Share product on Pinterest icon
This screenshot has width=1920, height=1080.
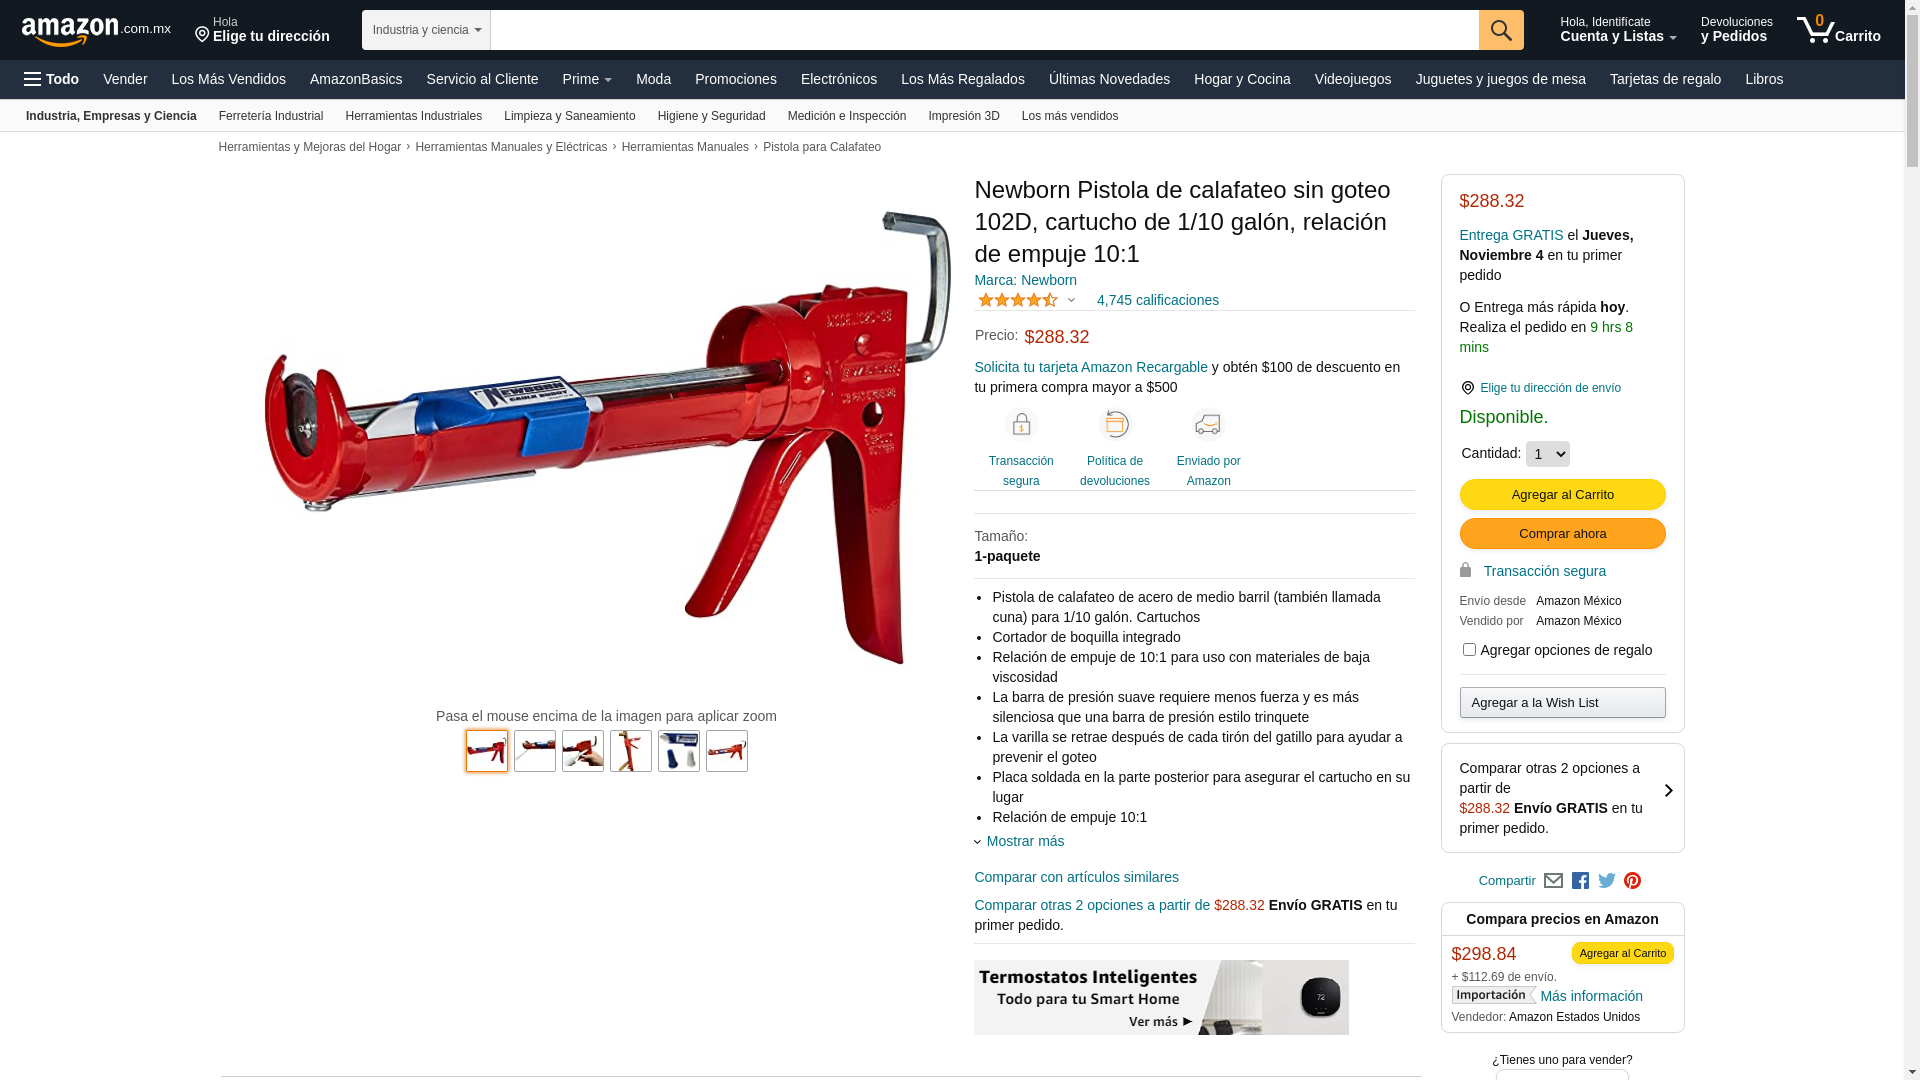pos(1632,881)
